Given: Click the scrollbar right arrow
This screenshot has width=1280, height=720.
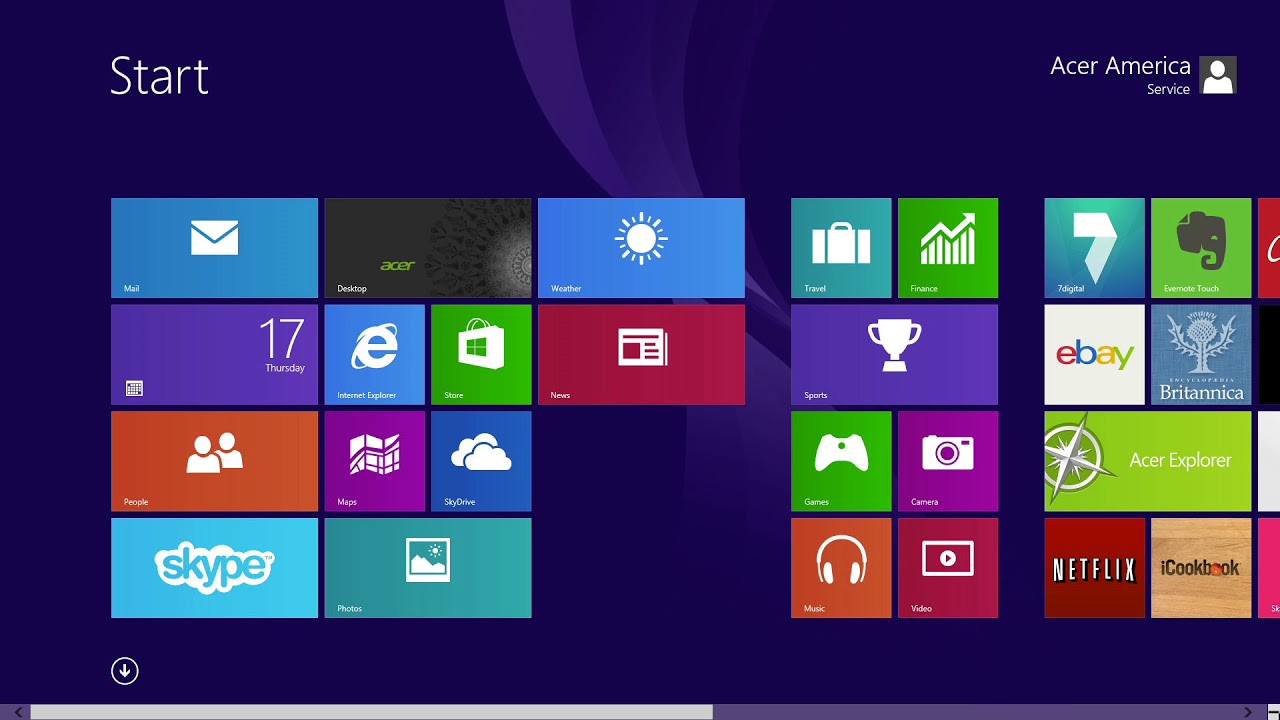Looking at the screenshot, I should coord(1247,712).
